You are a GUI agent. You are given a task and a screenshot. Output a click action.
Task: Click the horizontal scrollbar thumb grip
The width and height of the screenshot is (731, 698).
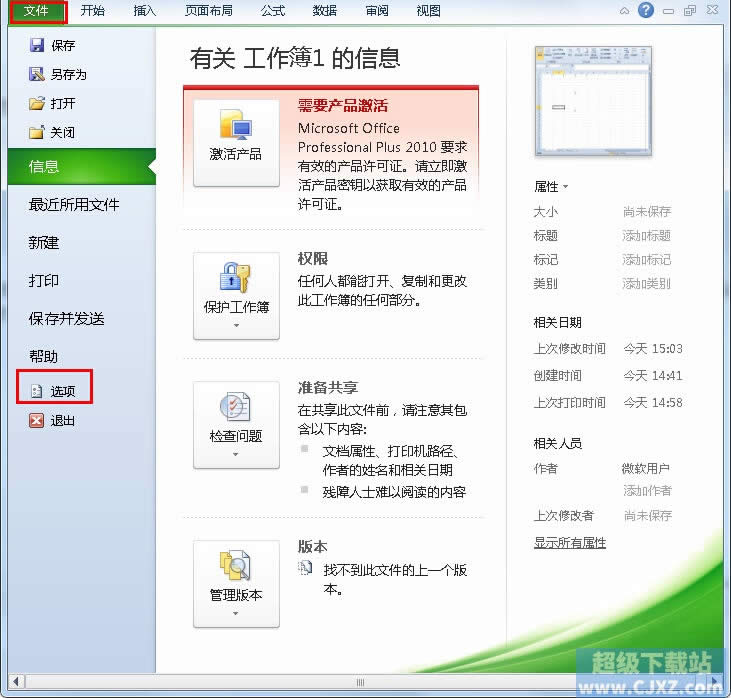pyautogui.click(x=360, y=682)
